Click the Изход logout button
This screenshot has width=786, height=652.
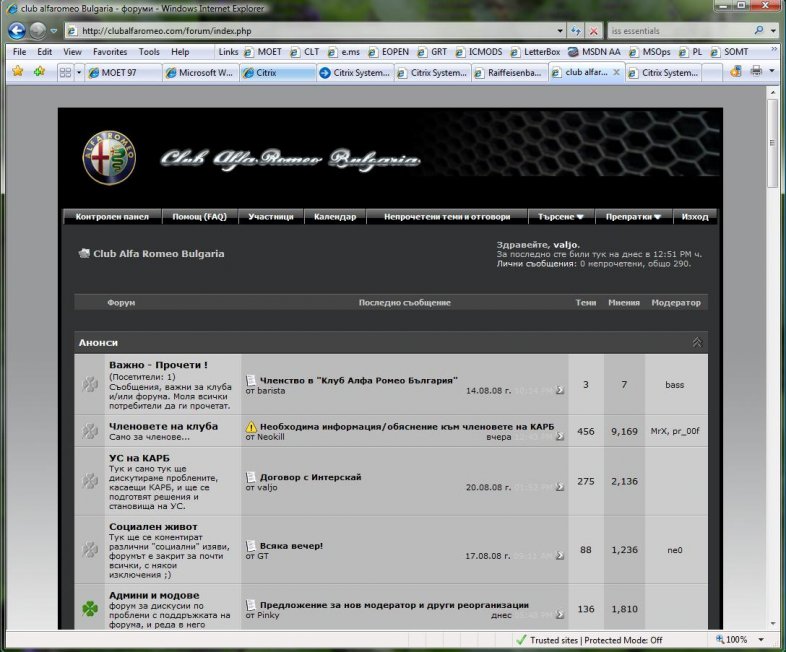pos(694,216)
